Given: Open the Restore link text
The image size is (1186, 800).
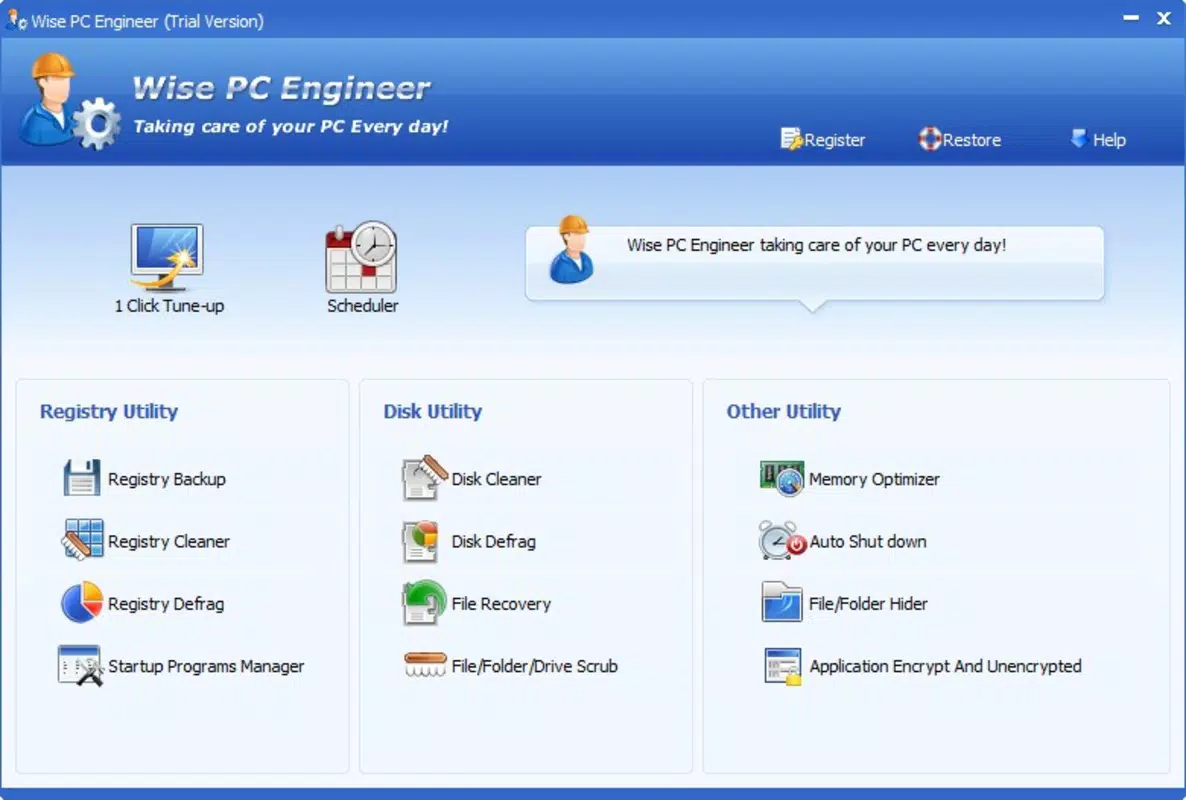Looking at the screenshot, I should 971,140.
